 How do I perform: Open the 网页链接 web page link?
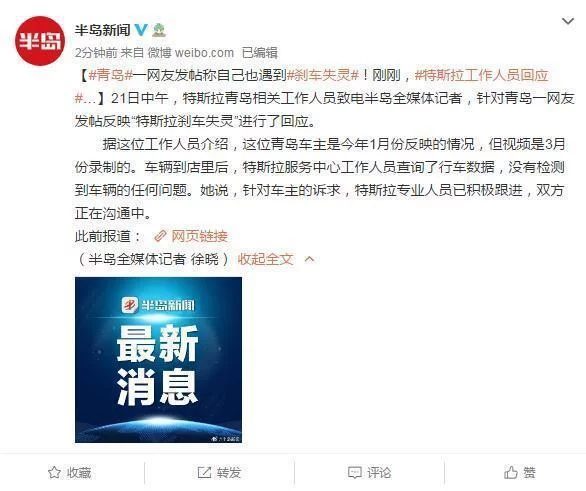point(199,236)
